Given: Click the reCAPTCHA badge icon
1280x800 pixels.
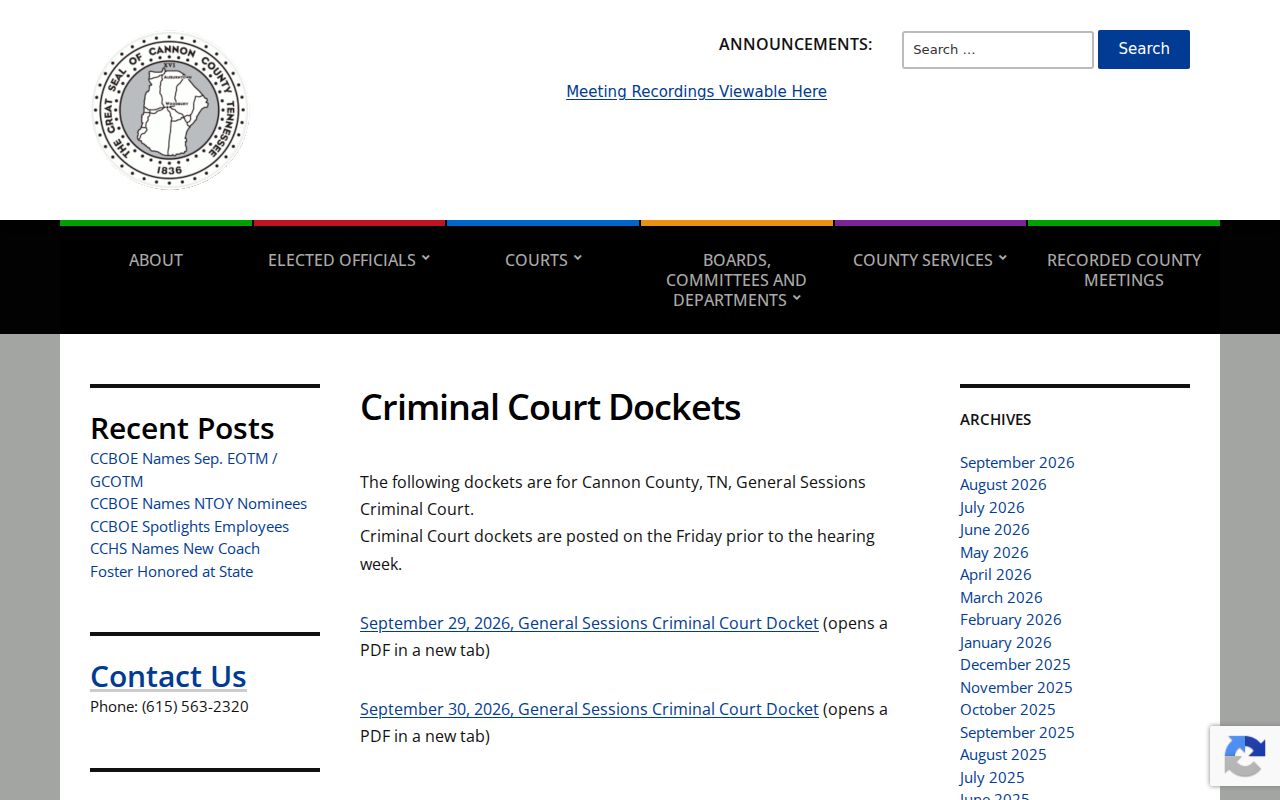Looking at the screenshot, I should click(1244, 756).
